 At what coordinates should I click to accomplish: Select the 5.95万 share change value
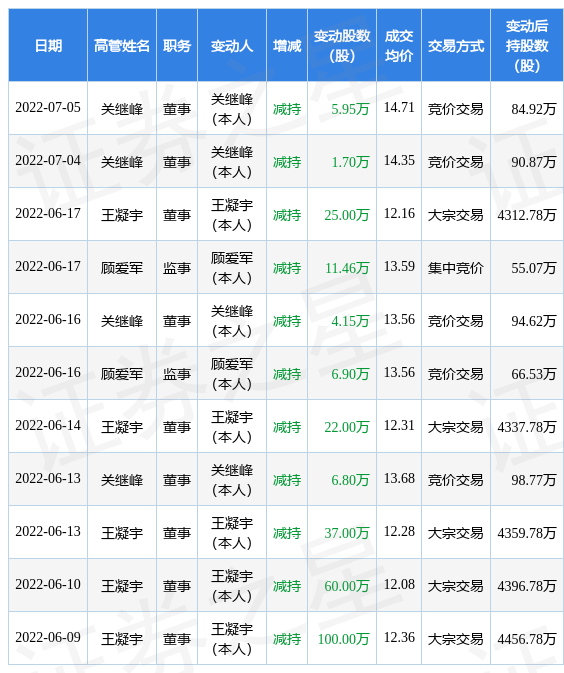click(350, 109)
